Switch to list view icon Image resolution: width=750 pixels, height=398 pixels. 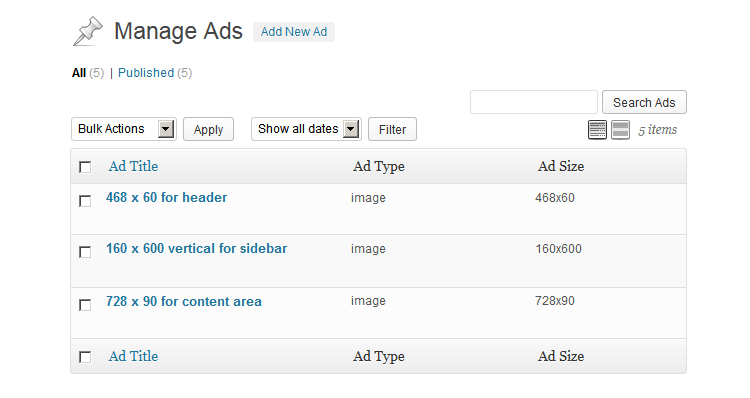(x=597, y=130)
